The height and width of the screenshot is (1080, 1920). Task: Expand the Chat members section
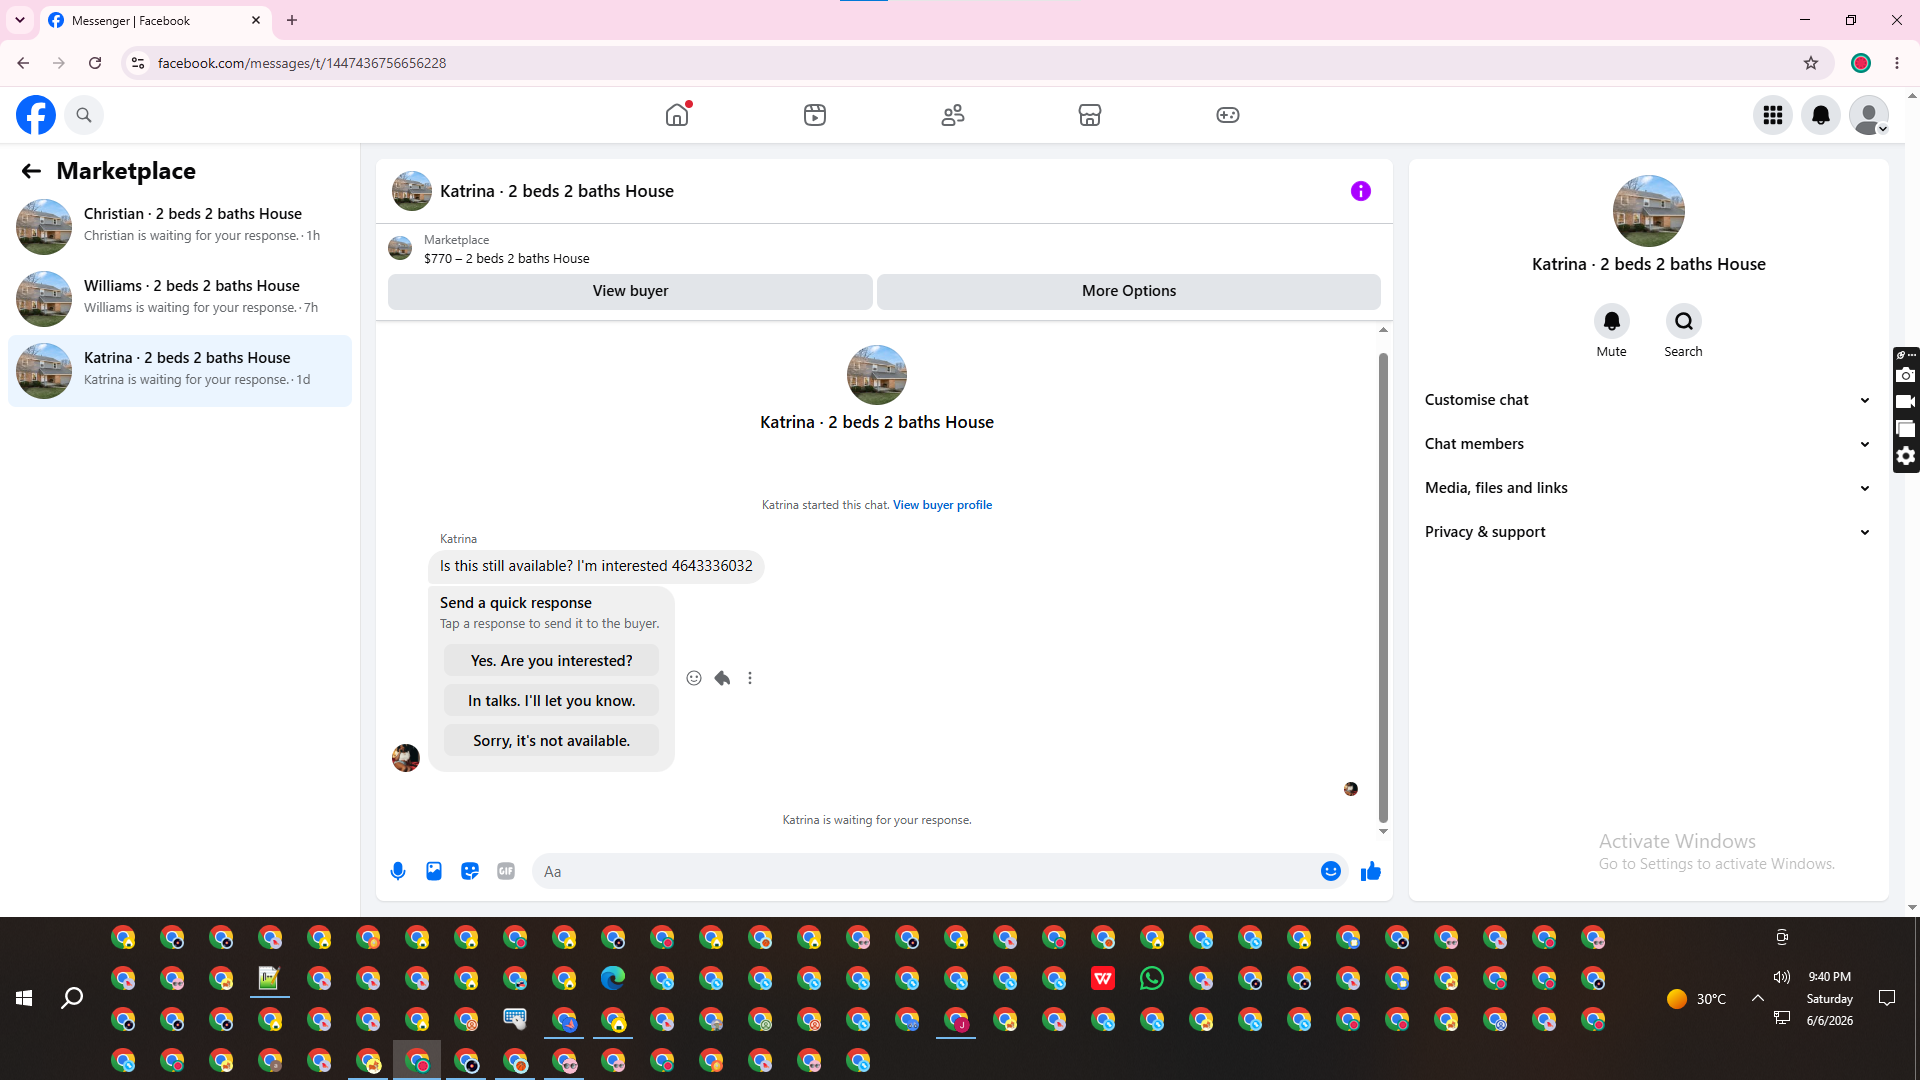(1648, 444)
